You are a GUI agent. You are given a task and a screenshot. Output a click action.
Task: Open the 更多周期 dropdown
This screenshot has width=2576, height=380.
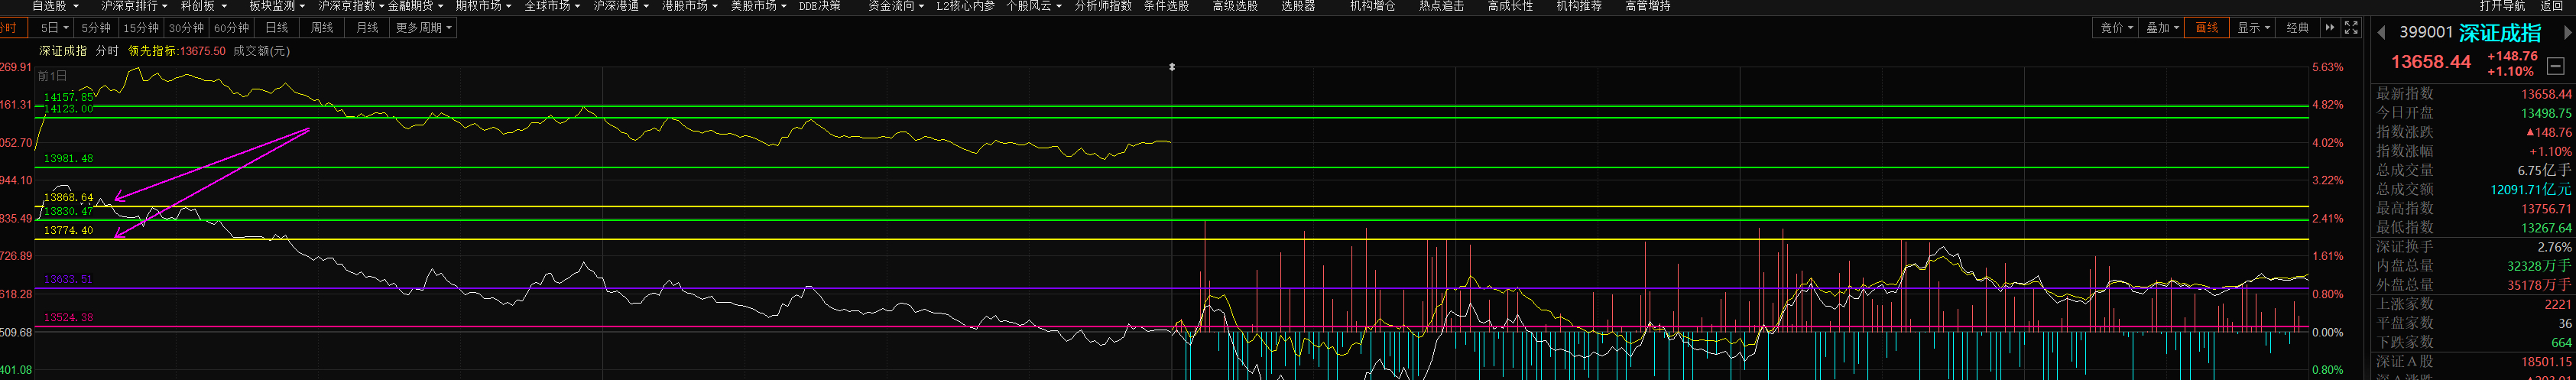(x=423, y=28)
